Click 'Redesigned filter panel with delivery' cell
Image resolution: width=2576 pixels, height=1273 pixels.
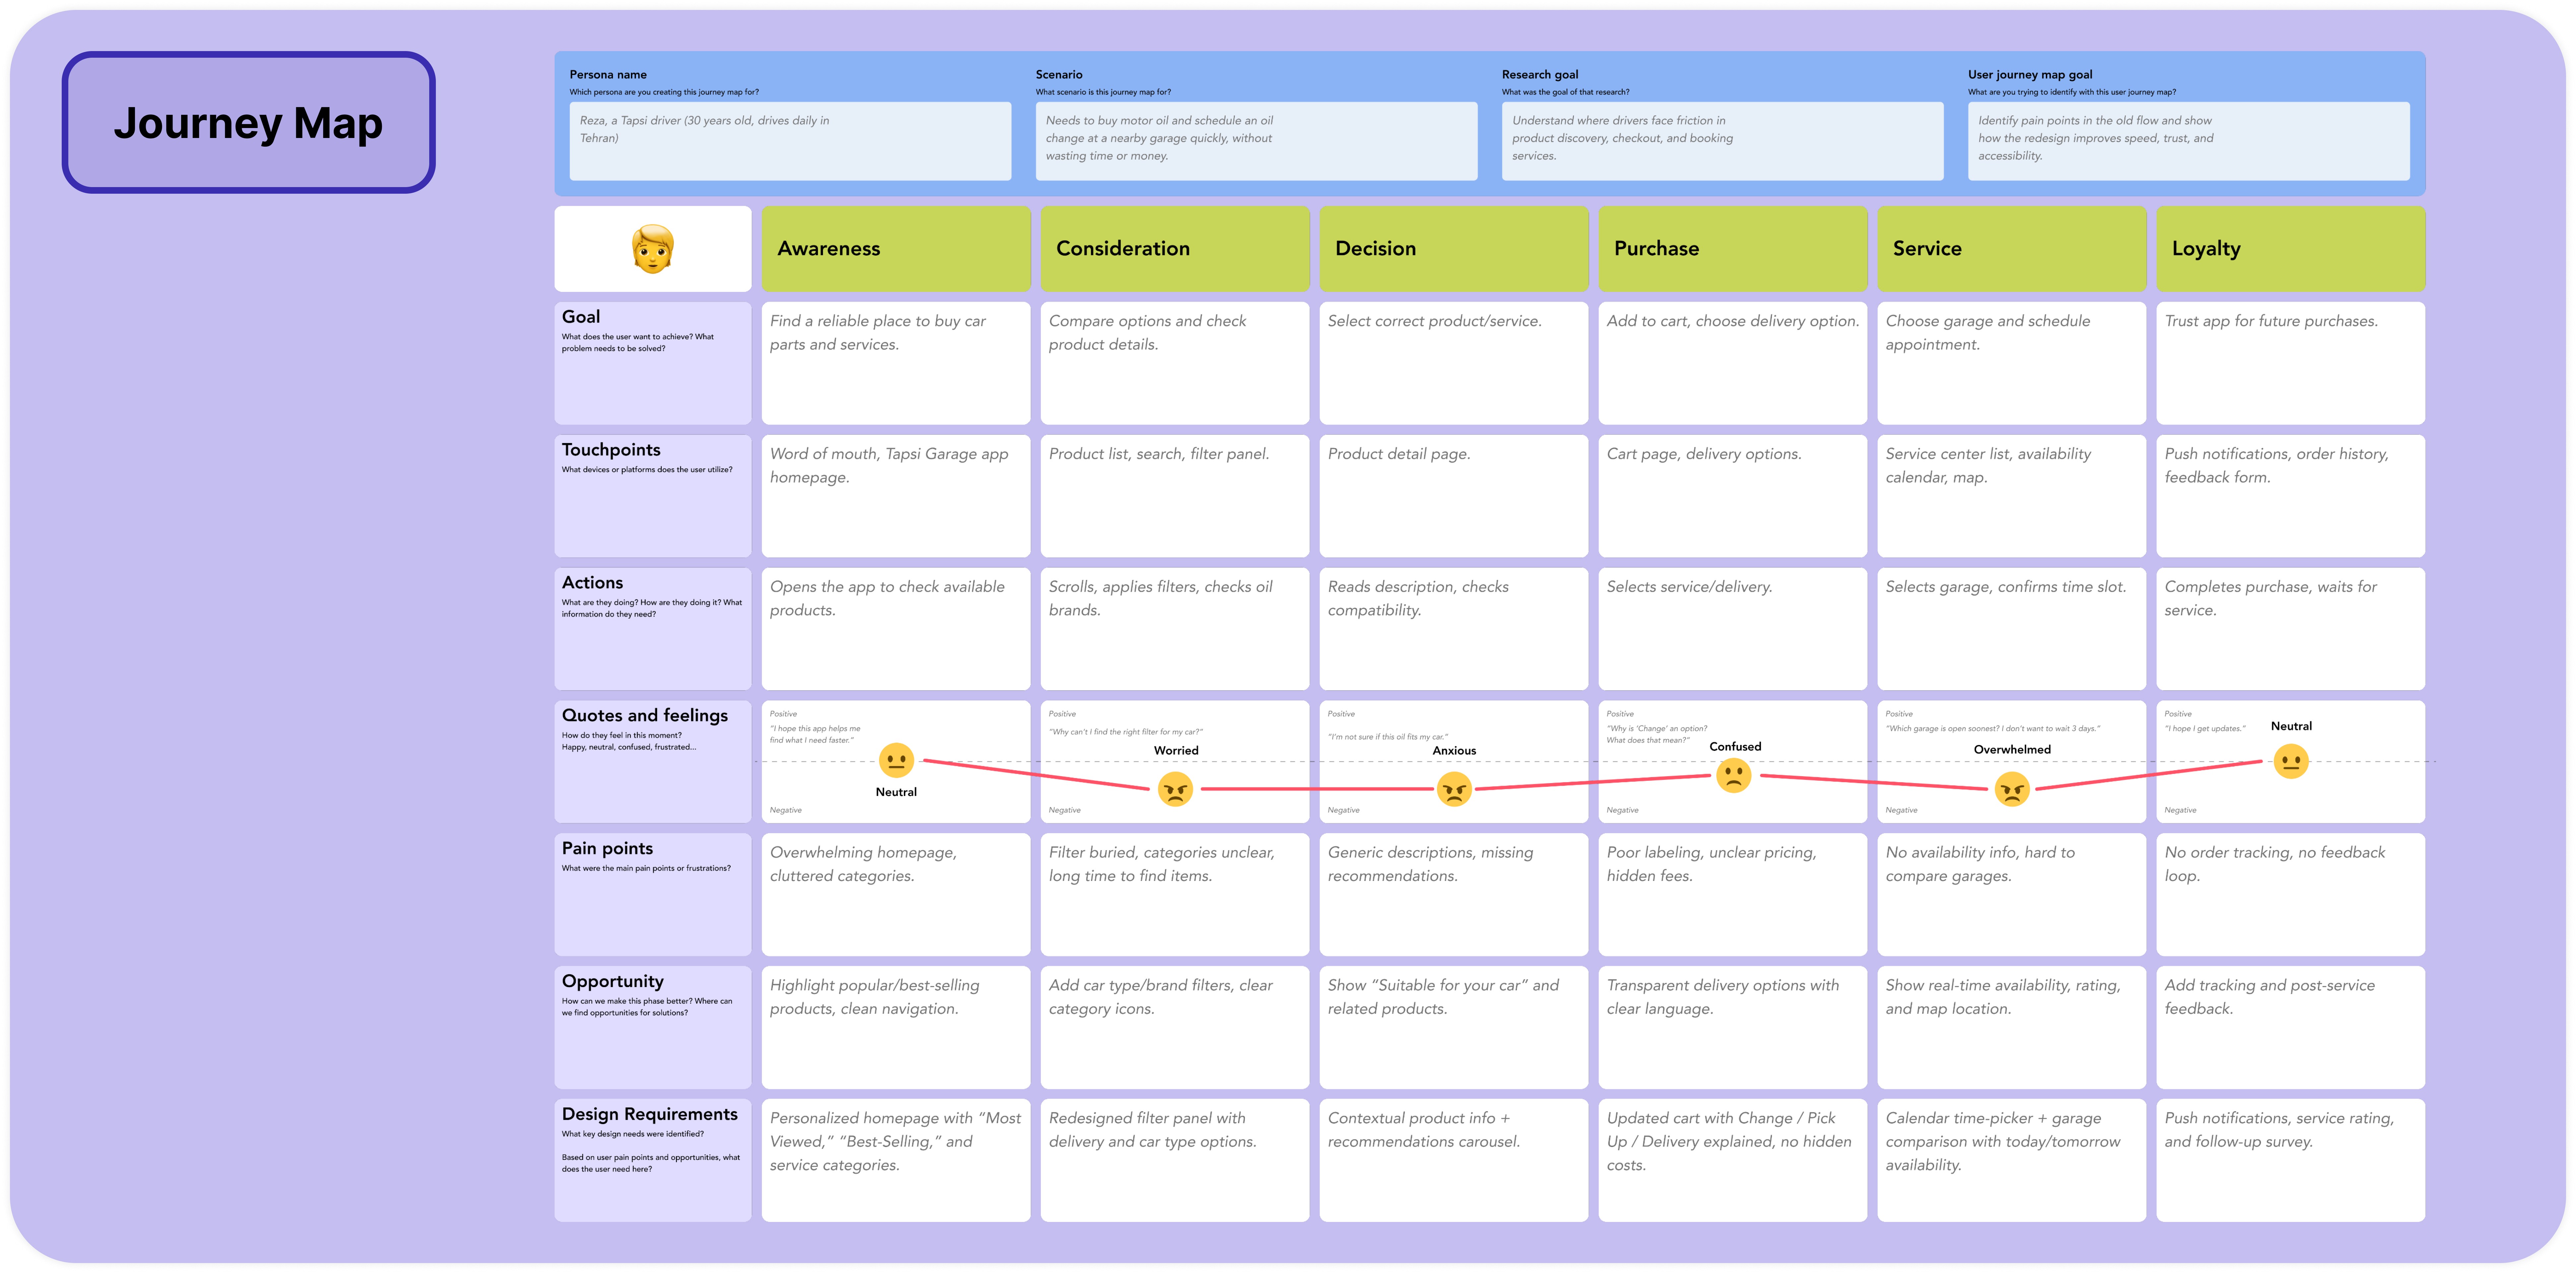click(x=1175, y=1160)
